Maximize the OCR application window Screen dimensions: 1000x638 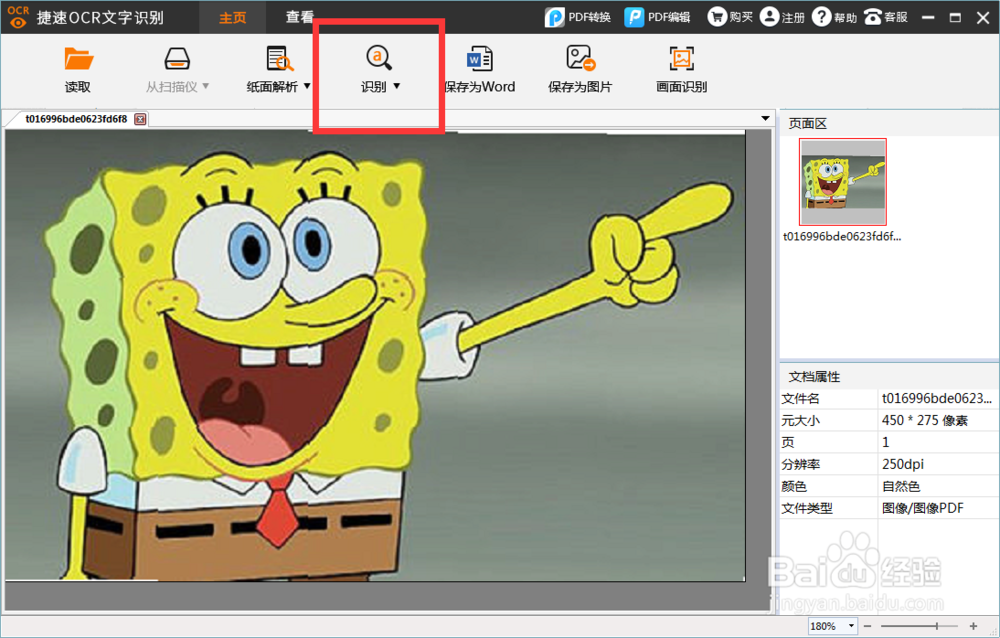[x=955, y=17]
